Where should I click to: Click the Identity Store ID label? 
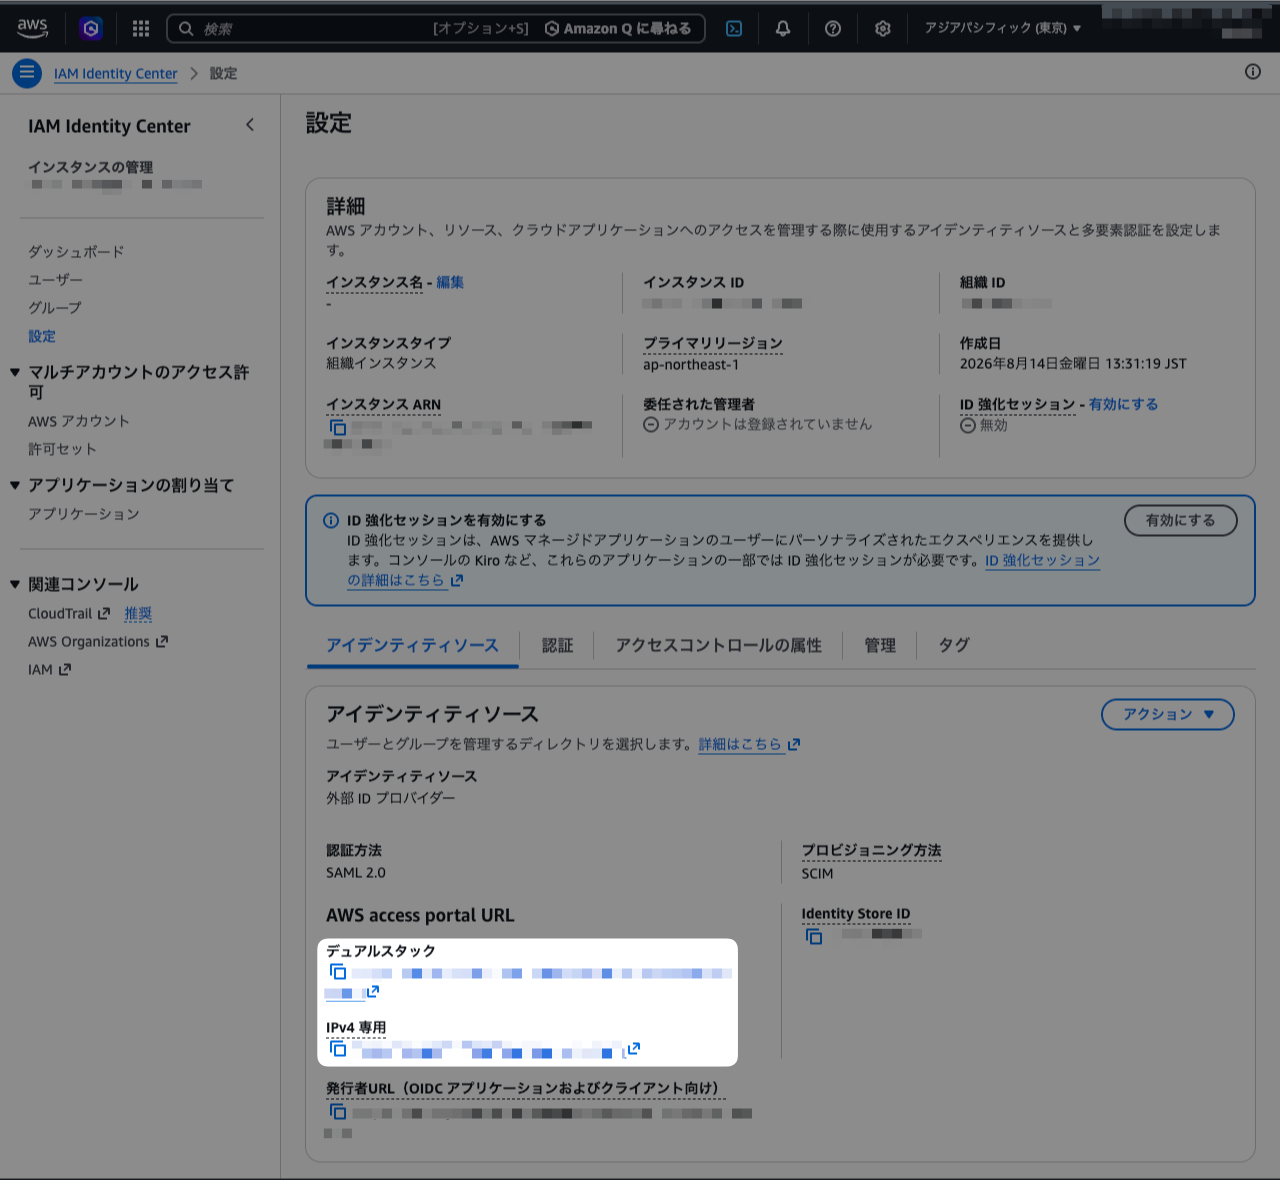[x=856, y=914]
